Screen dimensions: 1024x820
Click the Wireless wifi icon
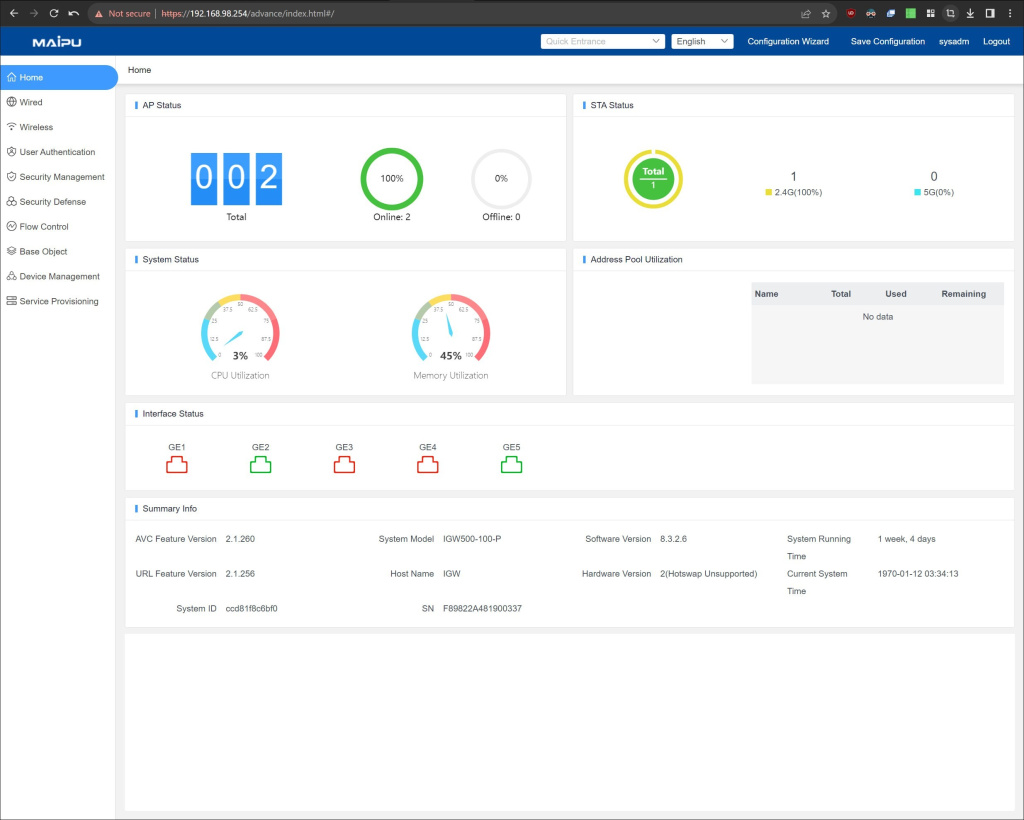pyautogui.click(x=11, y=127)
